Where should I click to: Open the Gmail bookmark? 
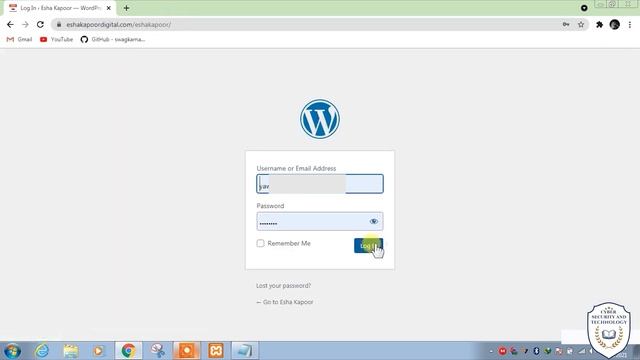[19, 39]
